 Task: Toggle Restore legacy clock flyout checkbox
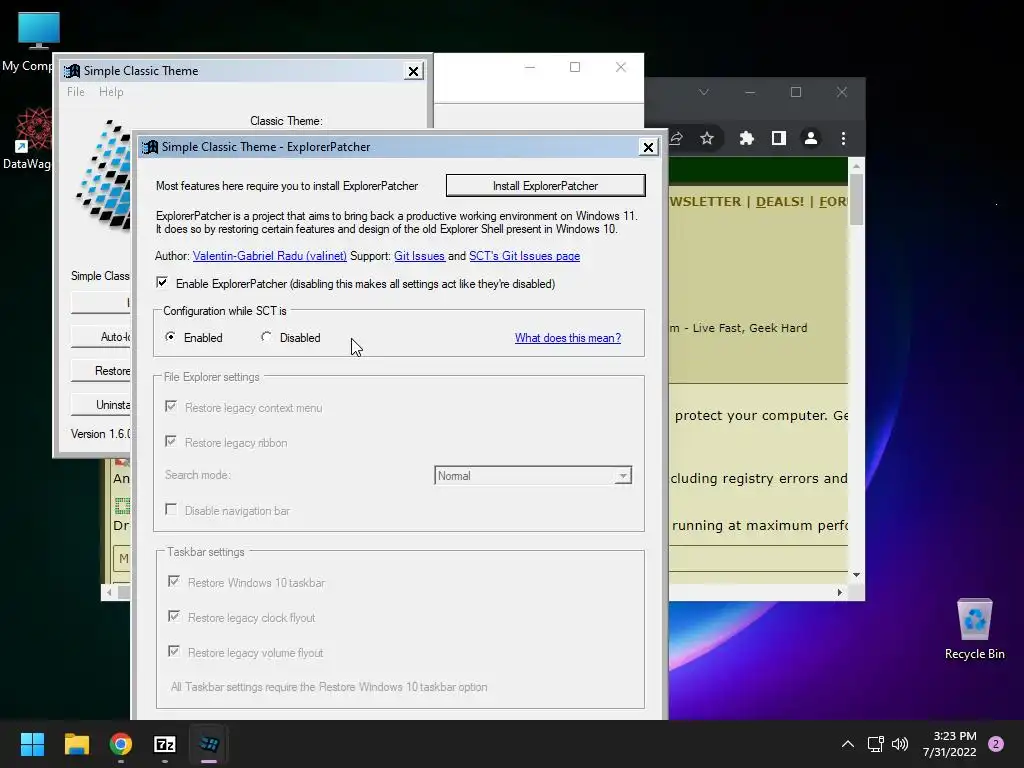tap(174, 616)
